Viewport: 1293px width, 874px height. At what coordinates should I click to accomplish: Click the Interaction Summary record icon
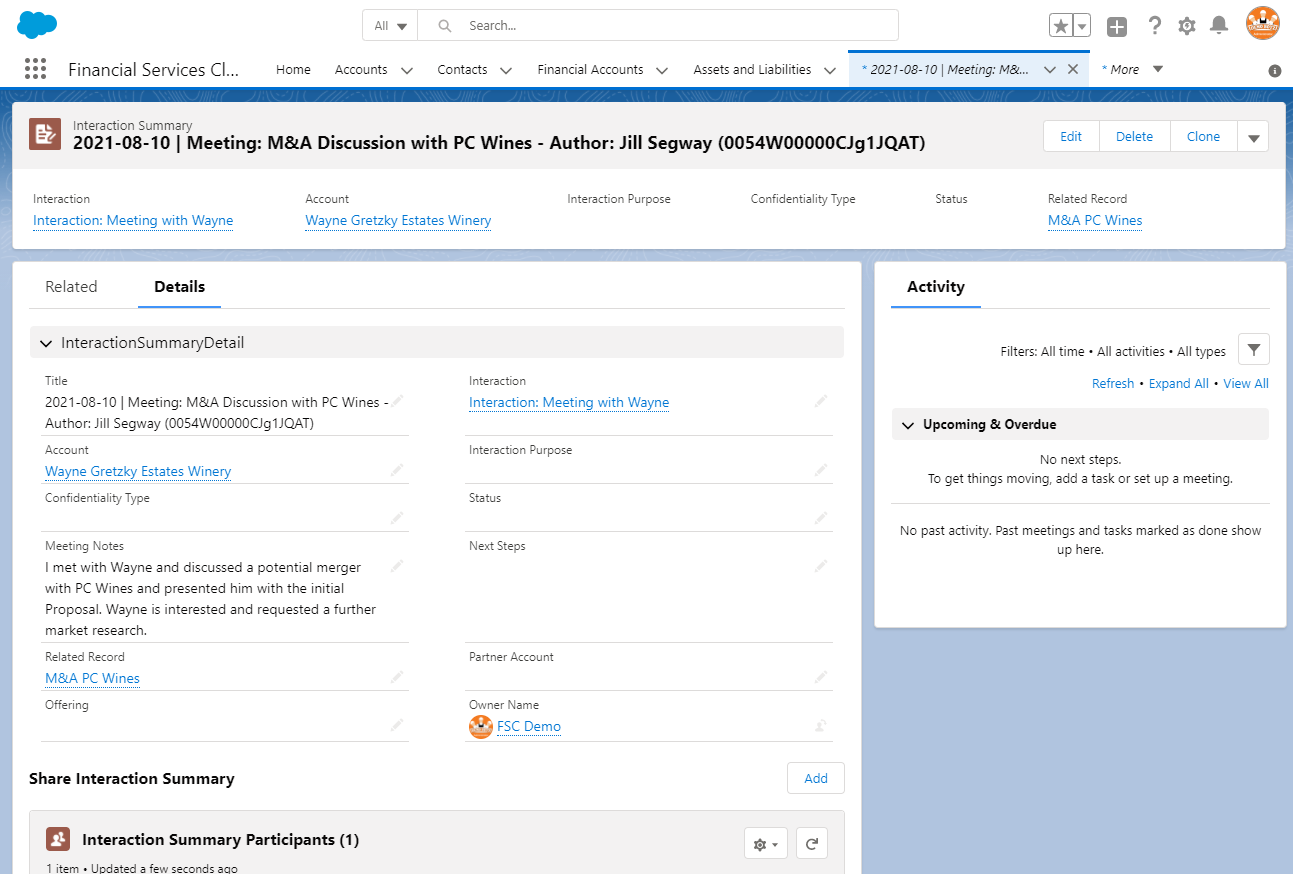(45, 134)
